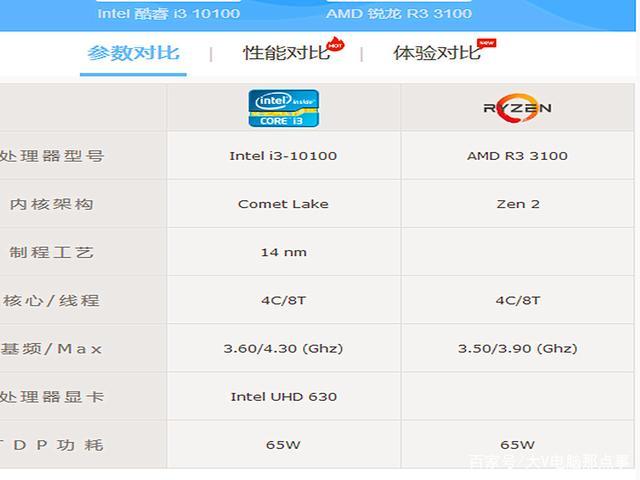Click the 核心/线程 row label
Screen dimensions: 640x480
(x=51, y=300)
